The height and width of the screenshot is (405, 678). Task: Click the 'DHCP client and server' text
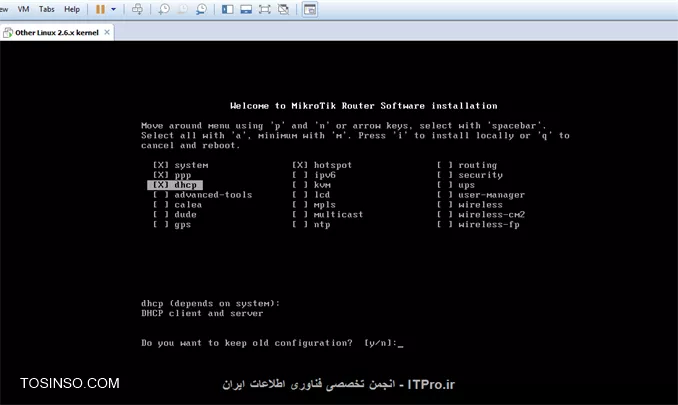click(202, 313)
